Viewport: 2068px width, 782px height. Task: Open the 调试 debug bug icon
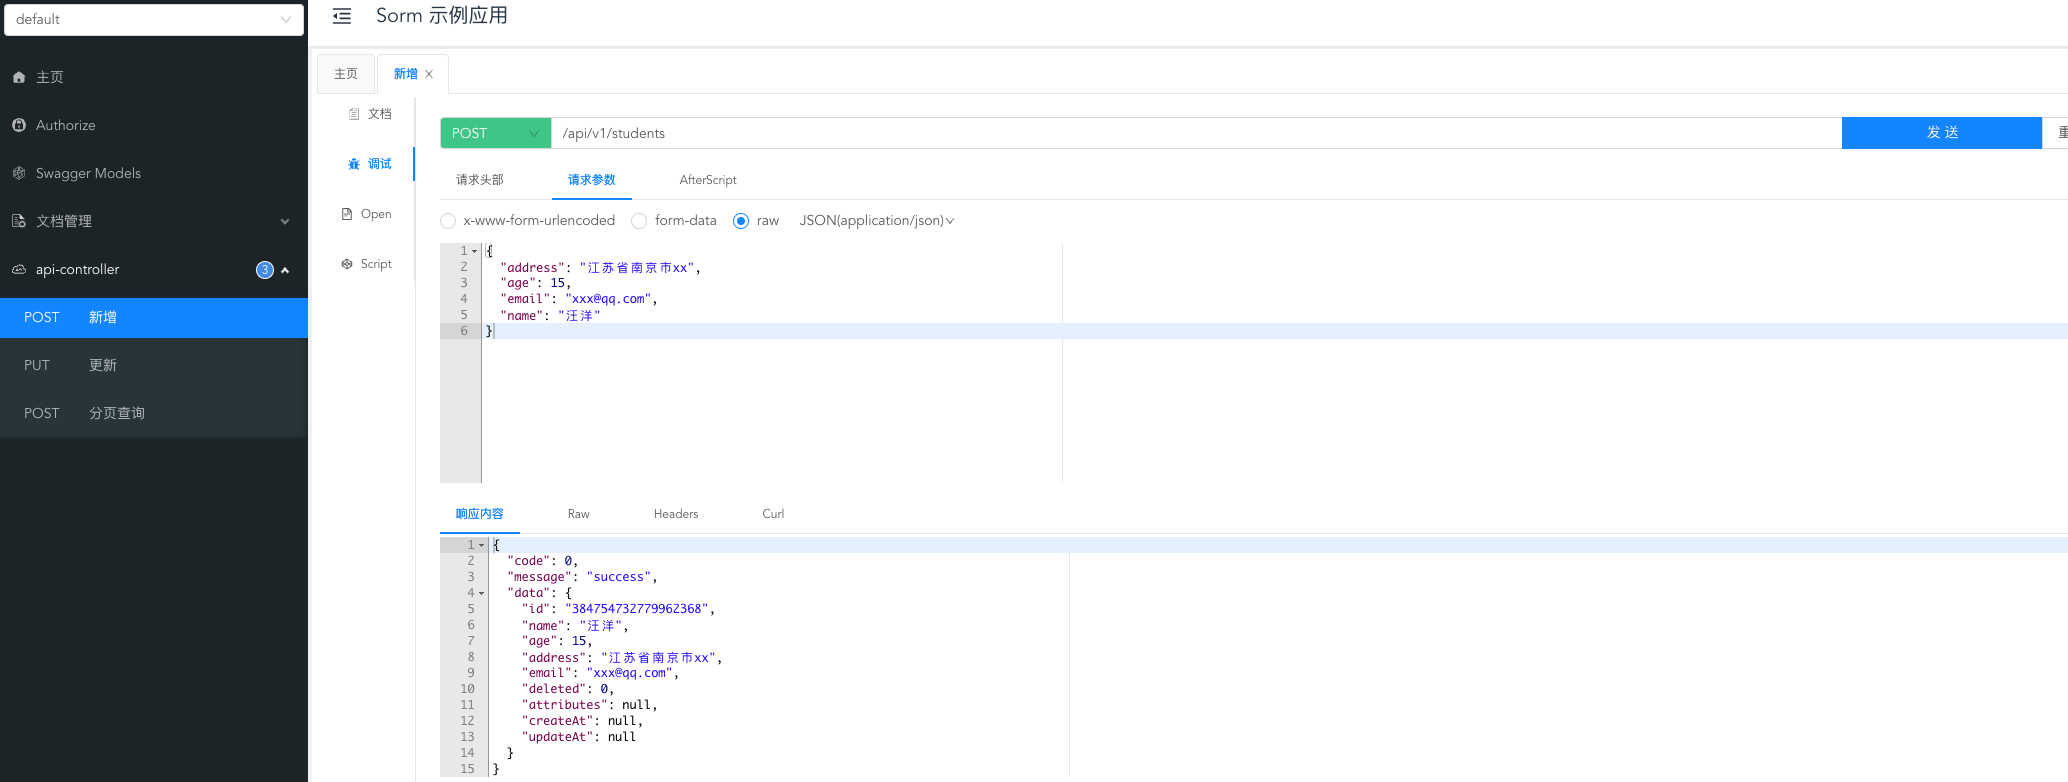[354, 164]
